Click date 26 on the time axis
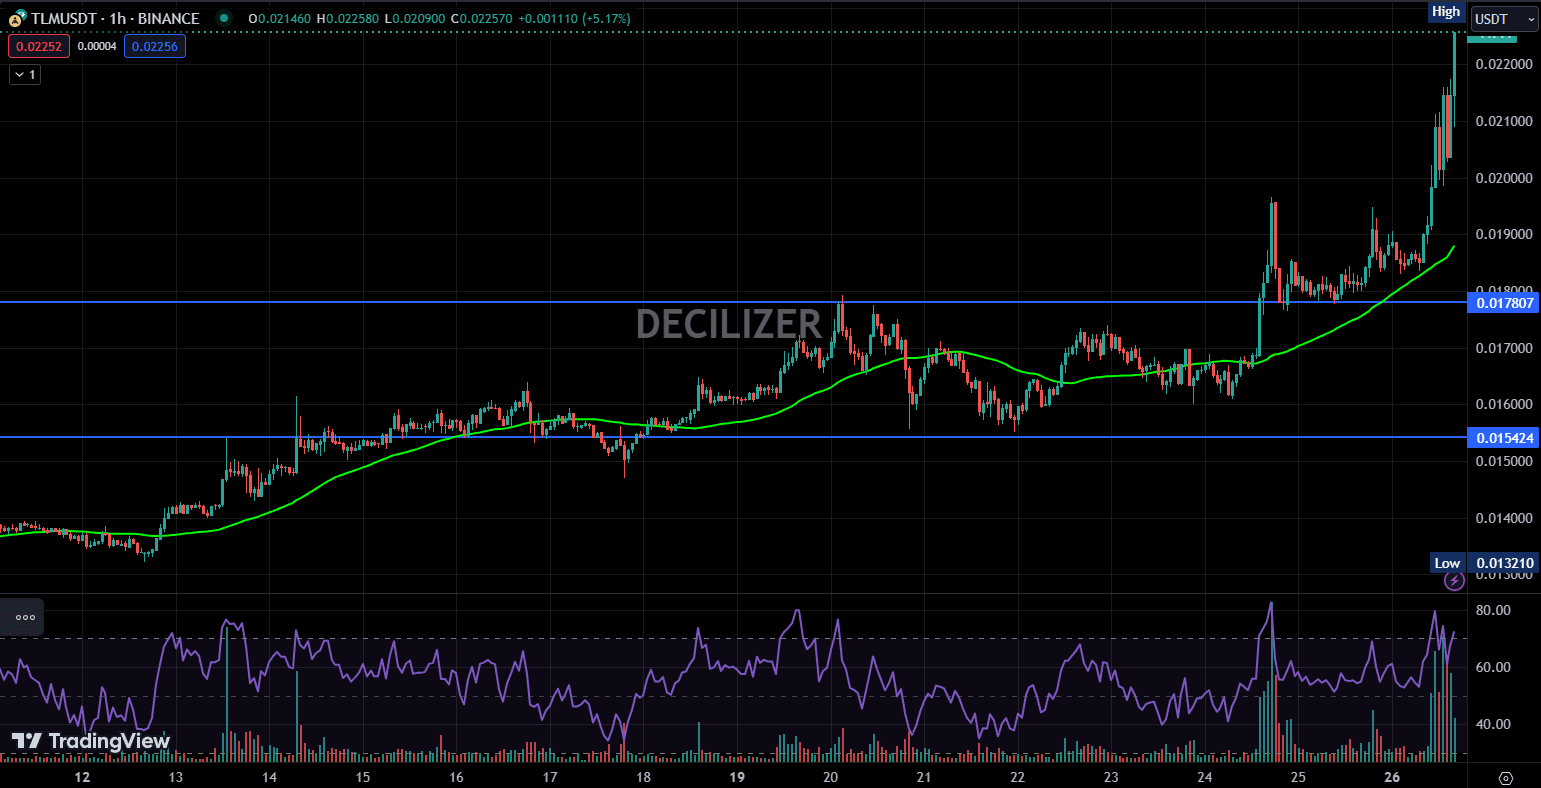 (1391, 777)
